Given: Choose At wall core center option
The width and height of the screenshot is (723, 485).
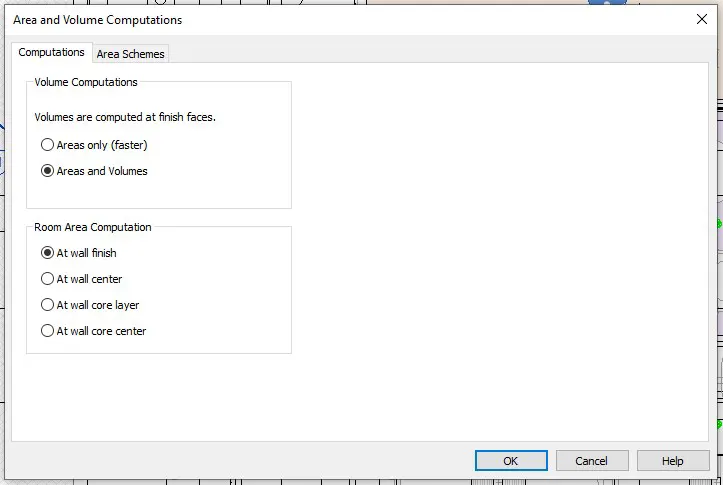Looking at the screenshot, I should pos(47,331).
